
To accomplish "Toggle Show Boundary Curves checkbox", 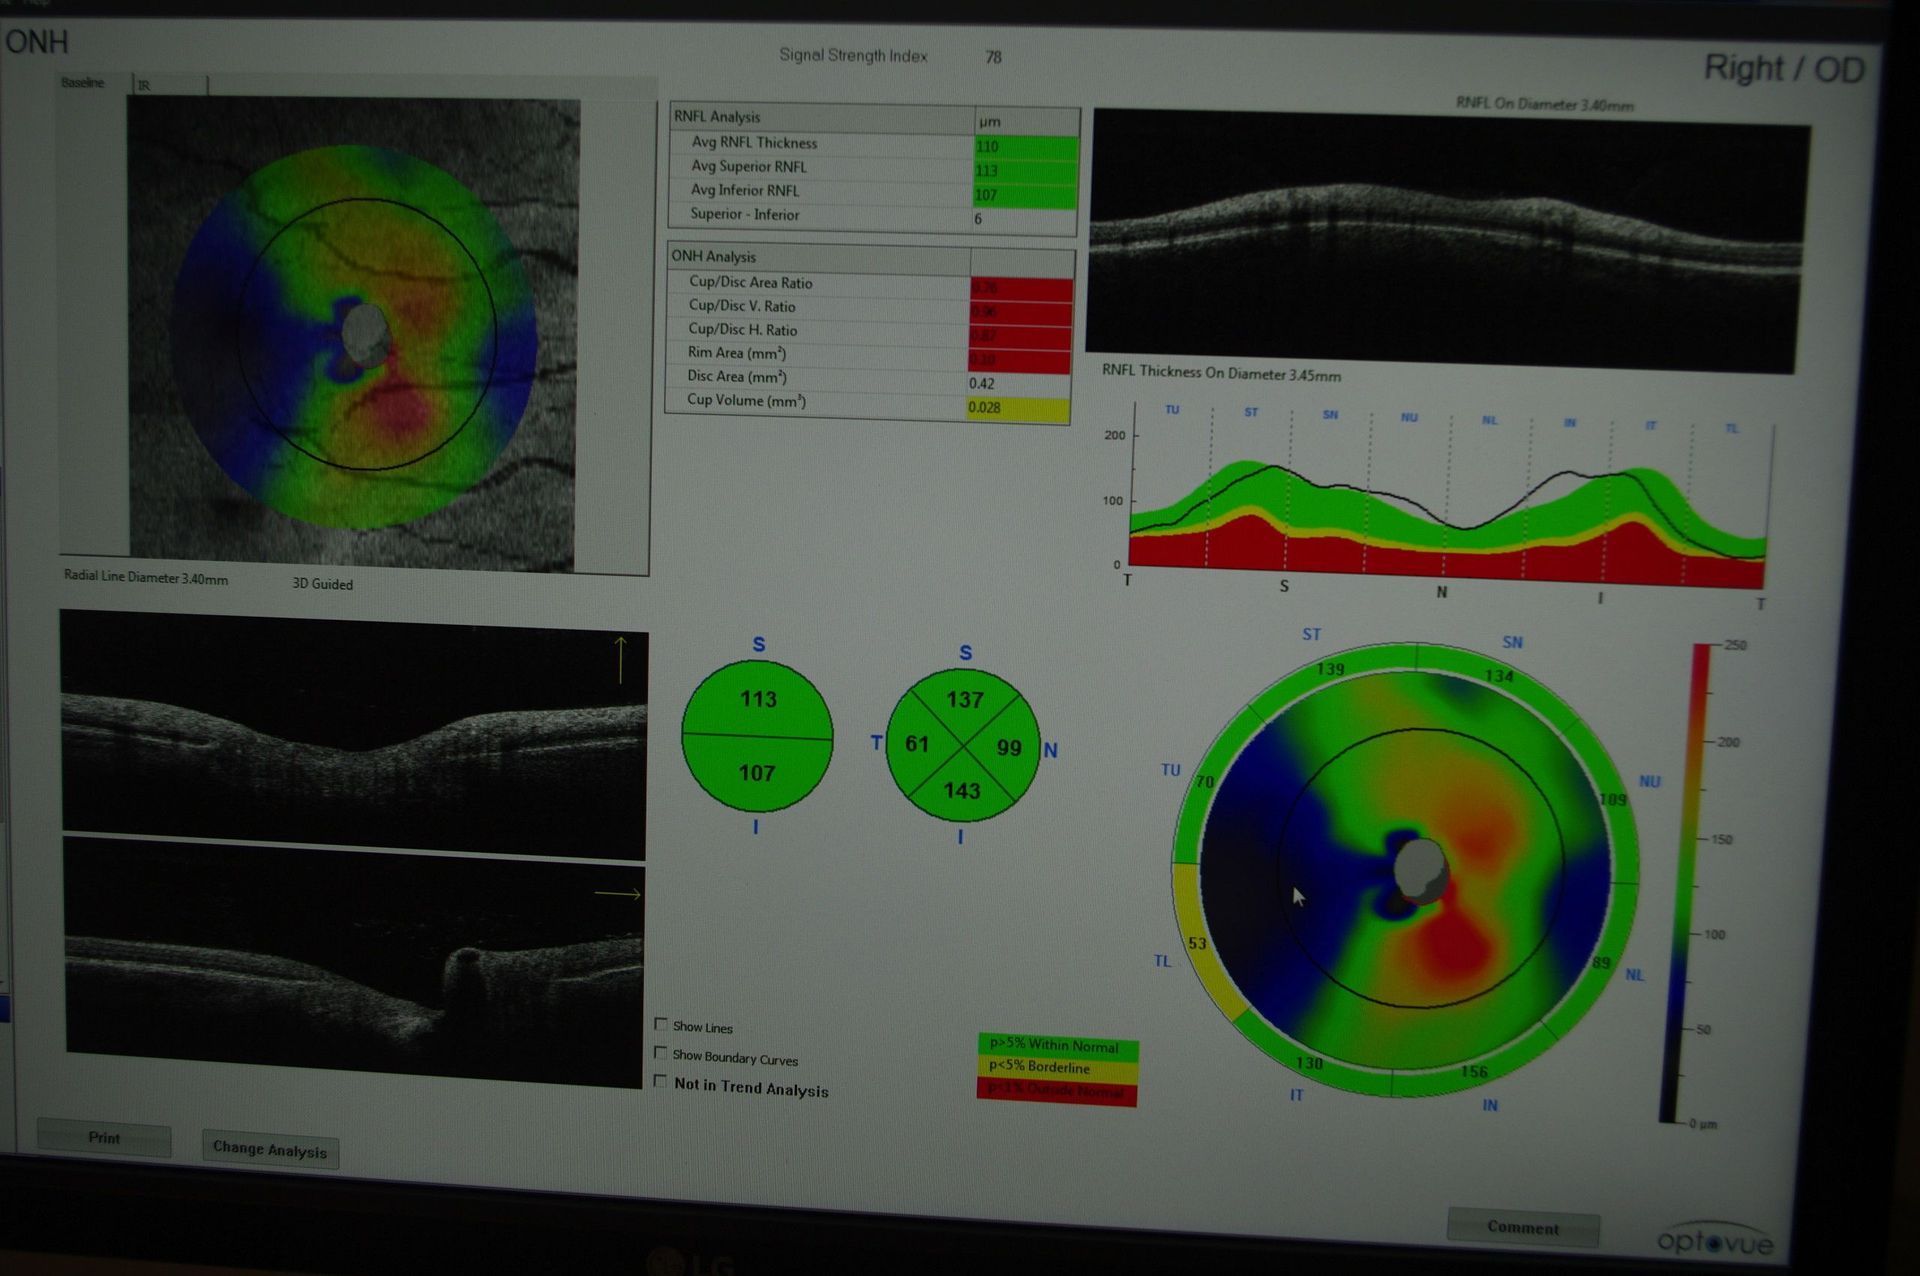I will pos(660,1053).
